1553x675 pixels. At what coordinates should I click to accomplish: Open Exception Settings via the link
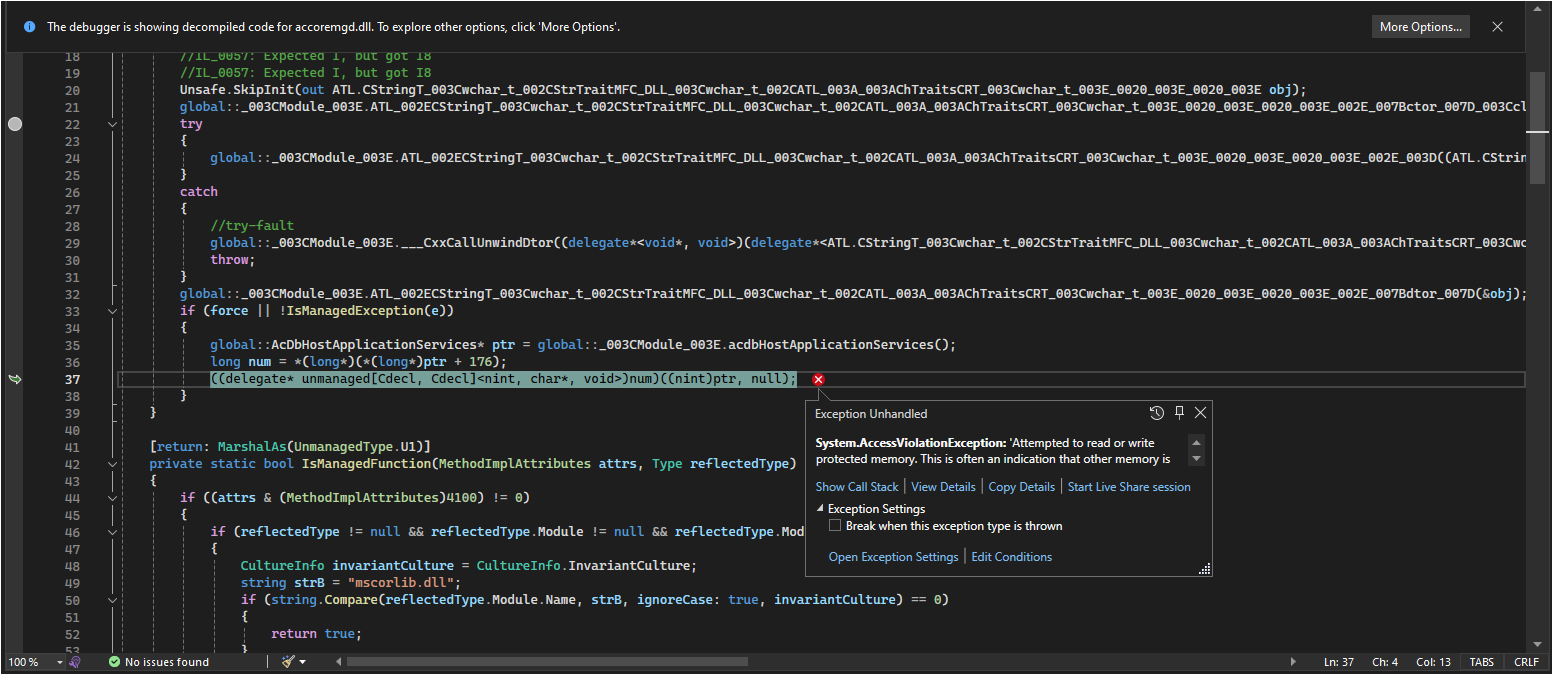click(x=893, y=556)
